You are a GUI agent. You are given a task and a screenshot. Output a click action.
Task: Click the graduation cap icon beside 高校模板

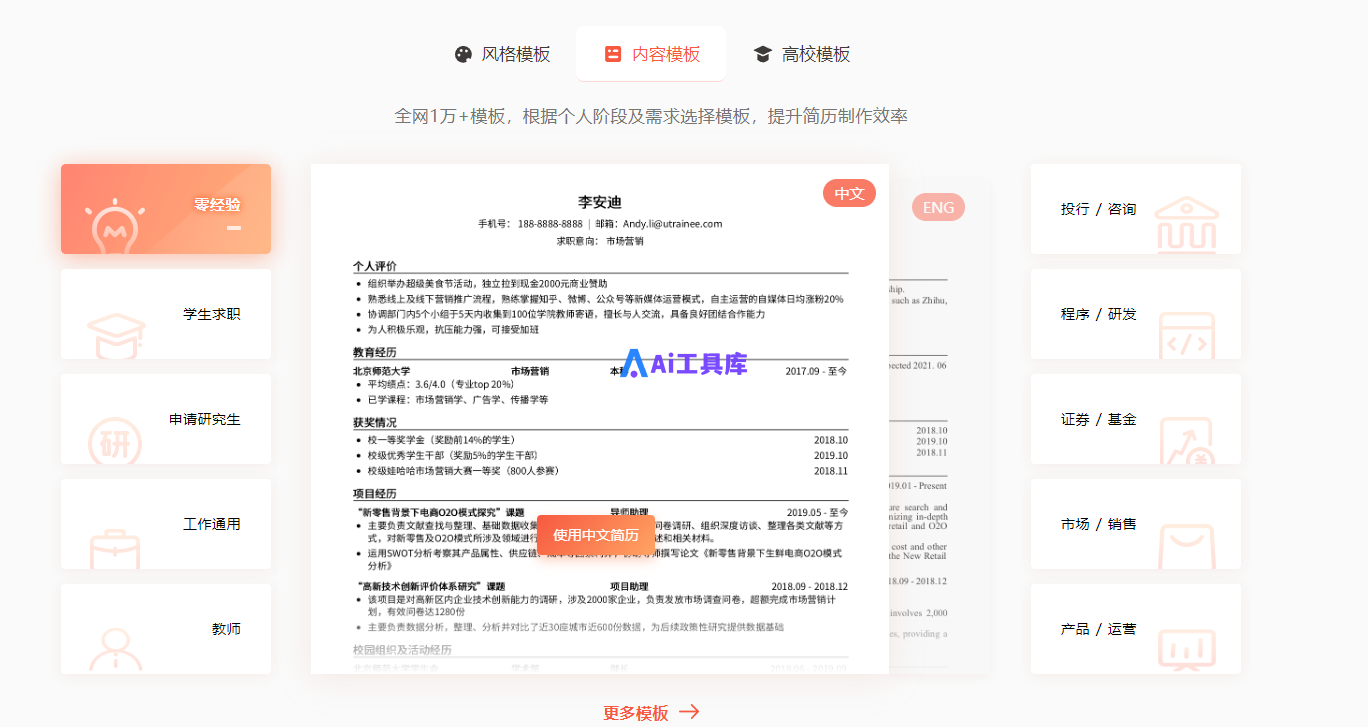pos(763,54)
